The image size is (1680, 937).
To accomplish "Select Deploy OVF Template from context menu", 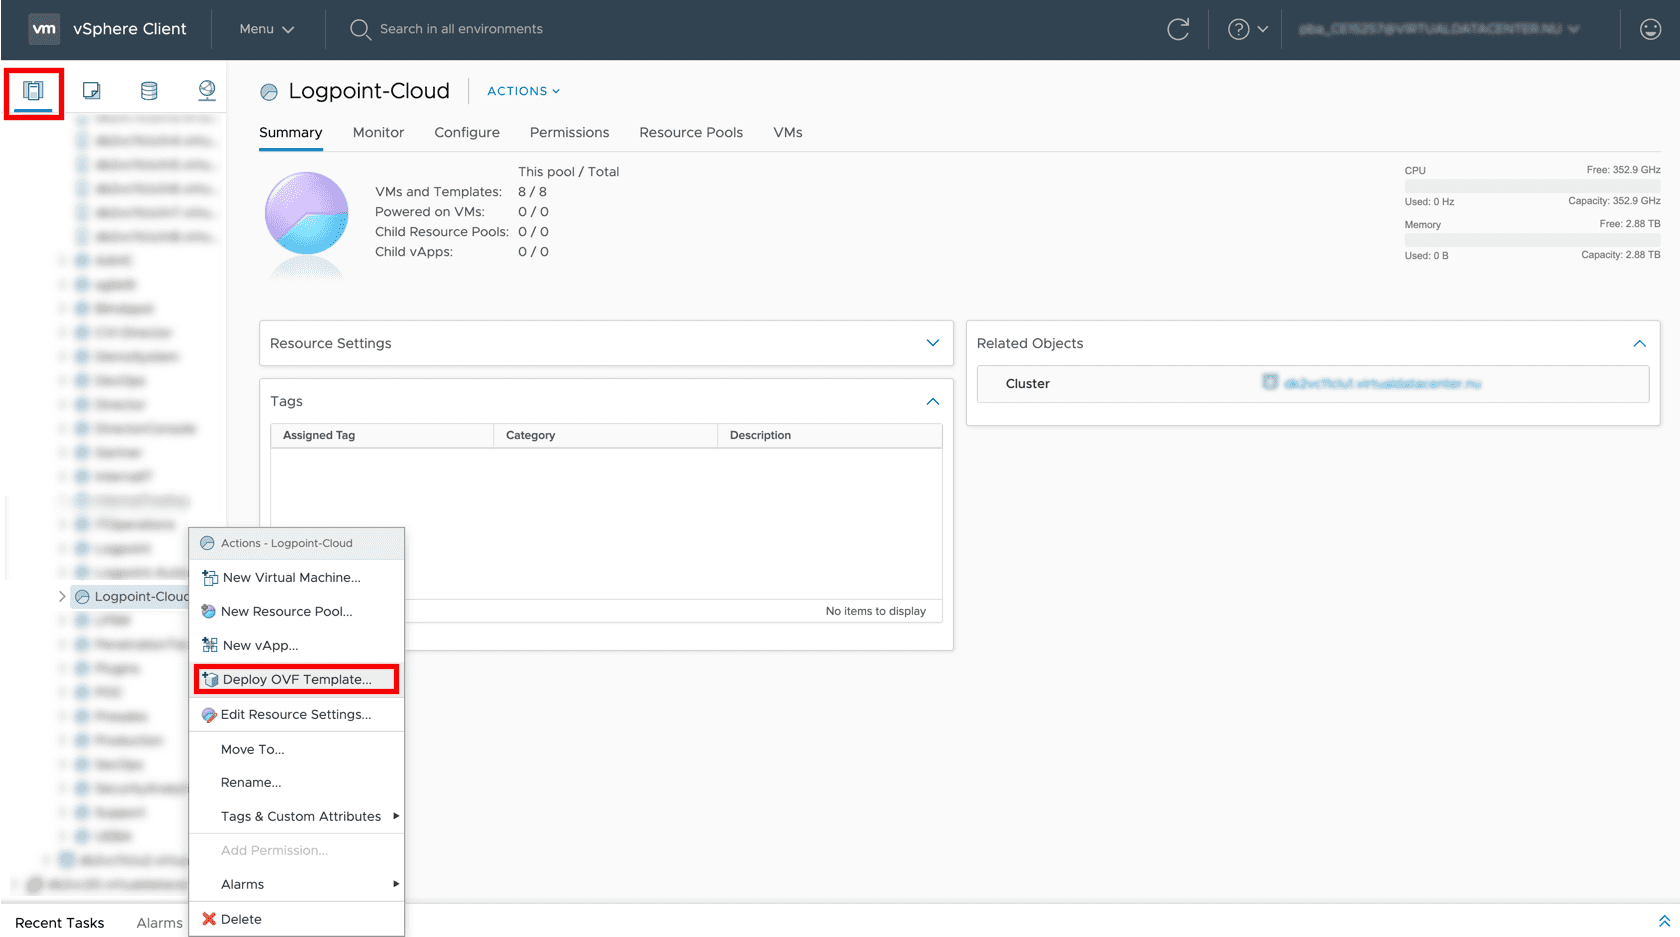I will click(297, 679).
